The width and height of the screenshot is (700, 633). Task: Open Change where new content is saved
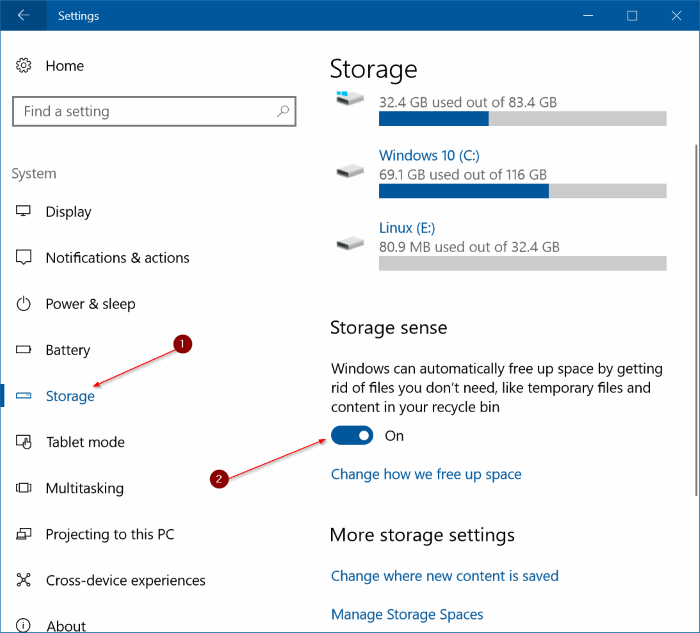click(444, 576)
